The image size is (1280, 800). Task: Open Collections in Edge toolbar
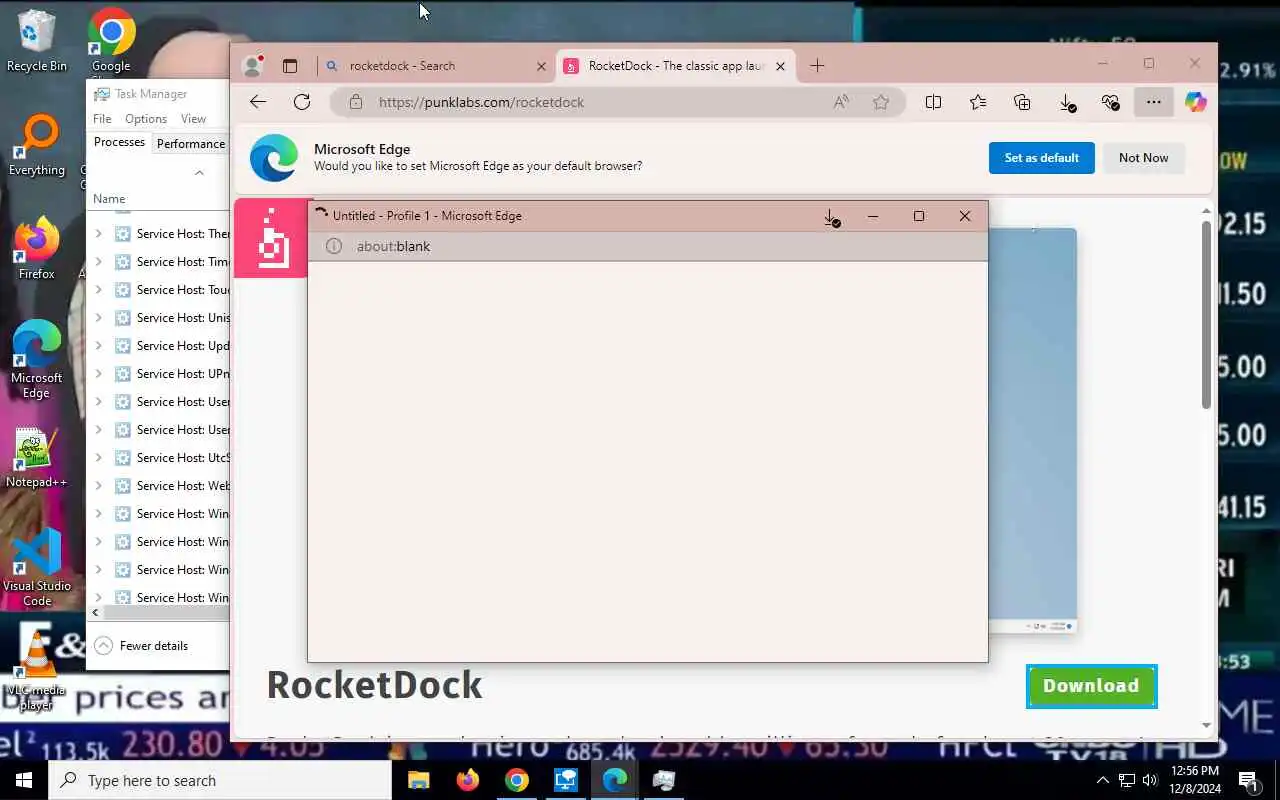tap(1022, 102)
